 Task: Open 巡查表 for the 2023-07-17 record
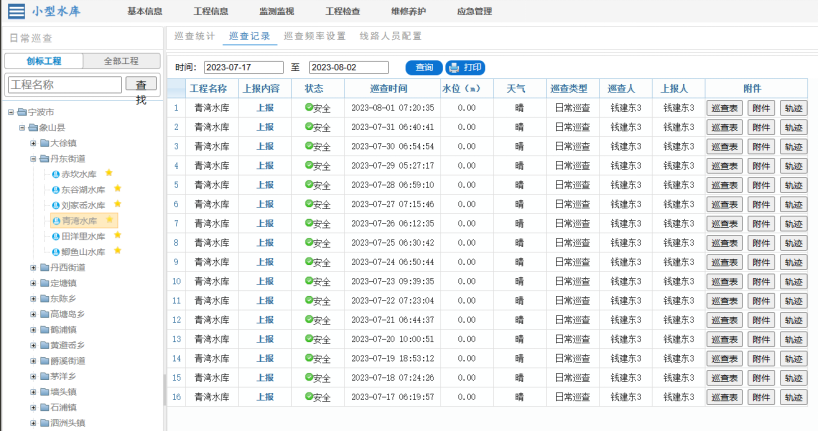pos(724,397)
